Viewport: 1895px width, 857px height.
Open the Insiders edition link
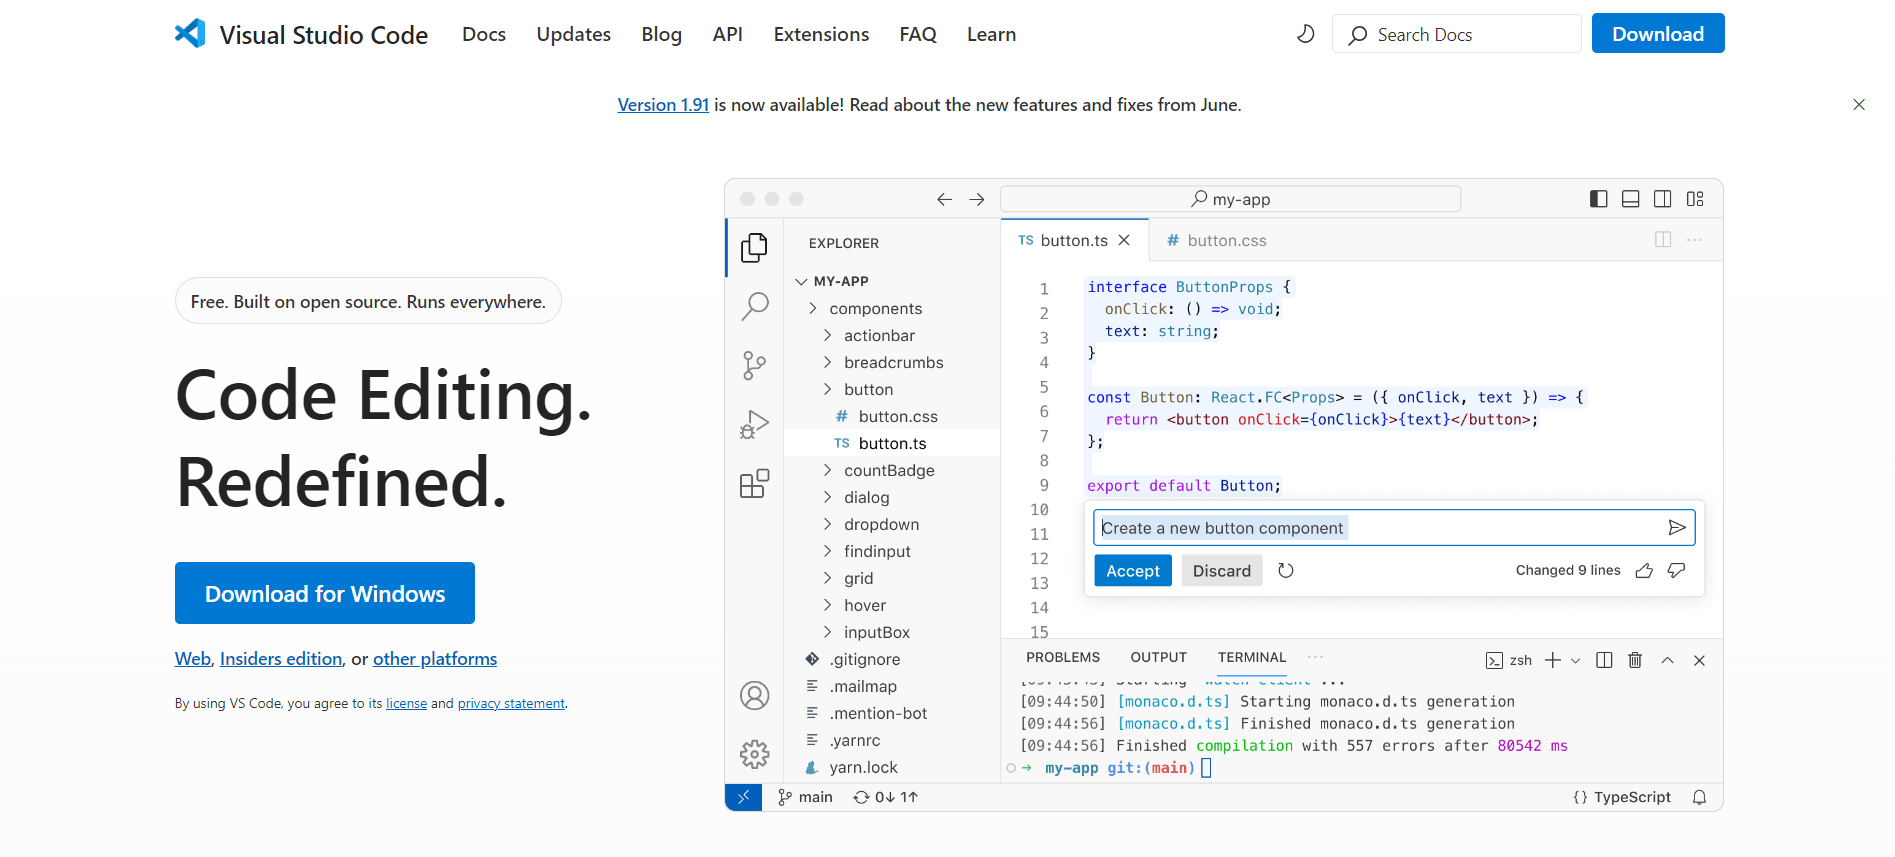pyautogui.click(x=281, y=659)
